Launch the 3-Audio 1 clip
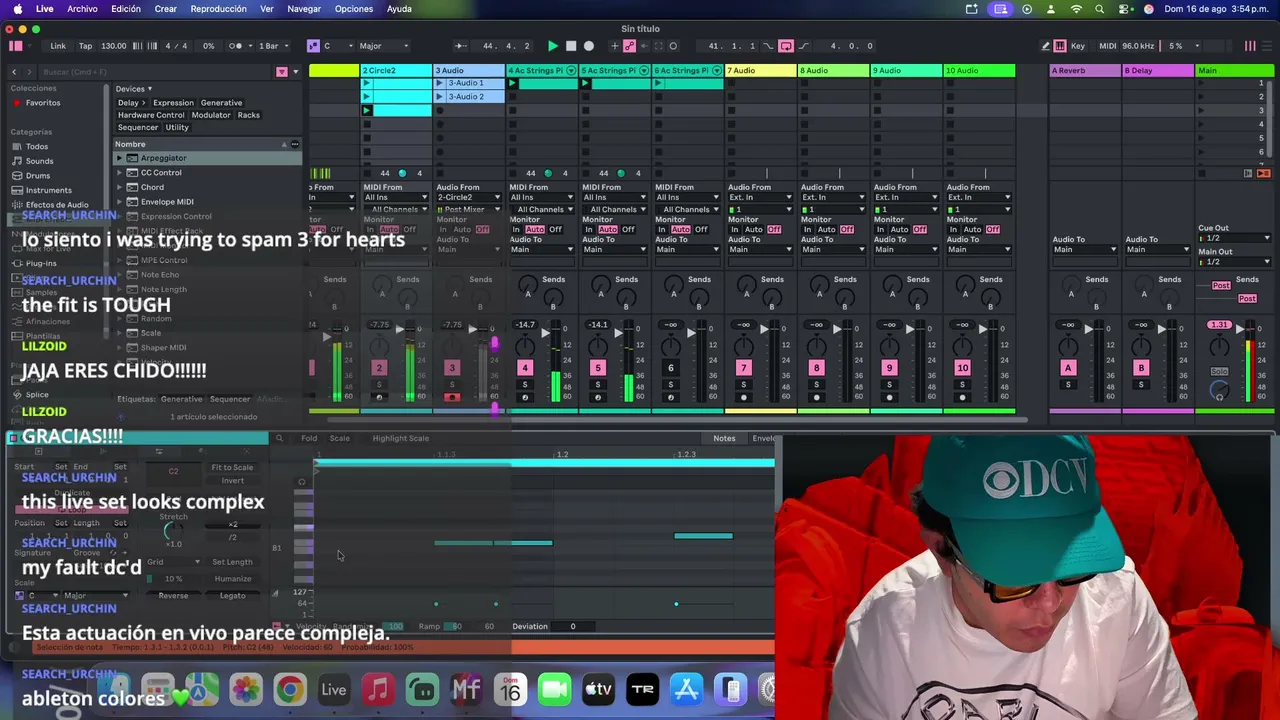This screenshot has width=1280, height=720. (440, 84)
